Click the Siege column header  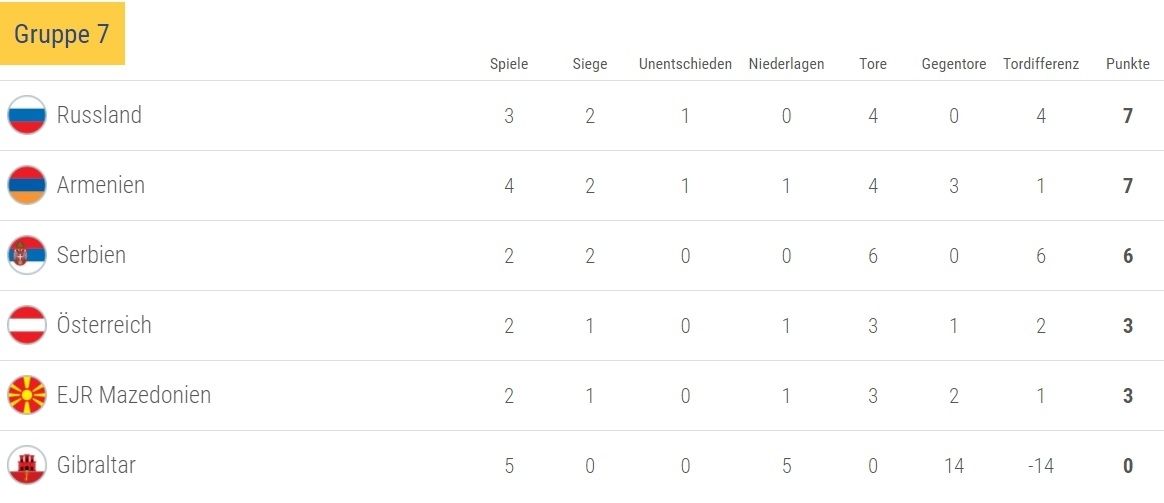590,64
